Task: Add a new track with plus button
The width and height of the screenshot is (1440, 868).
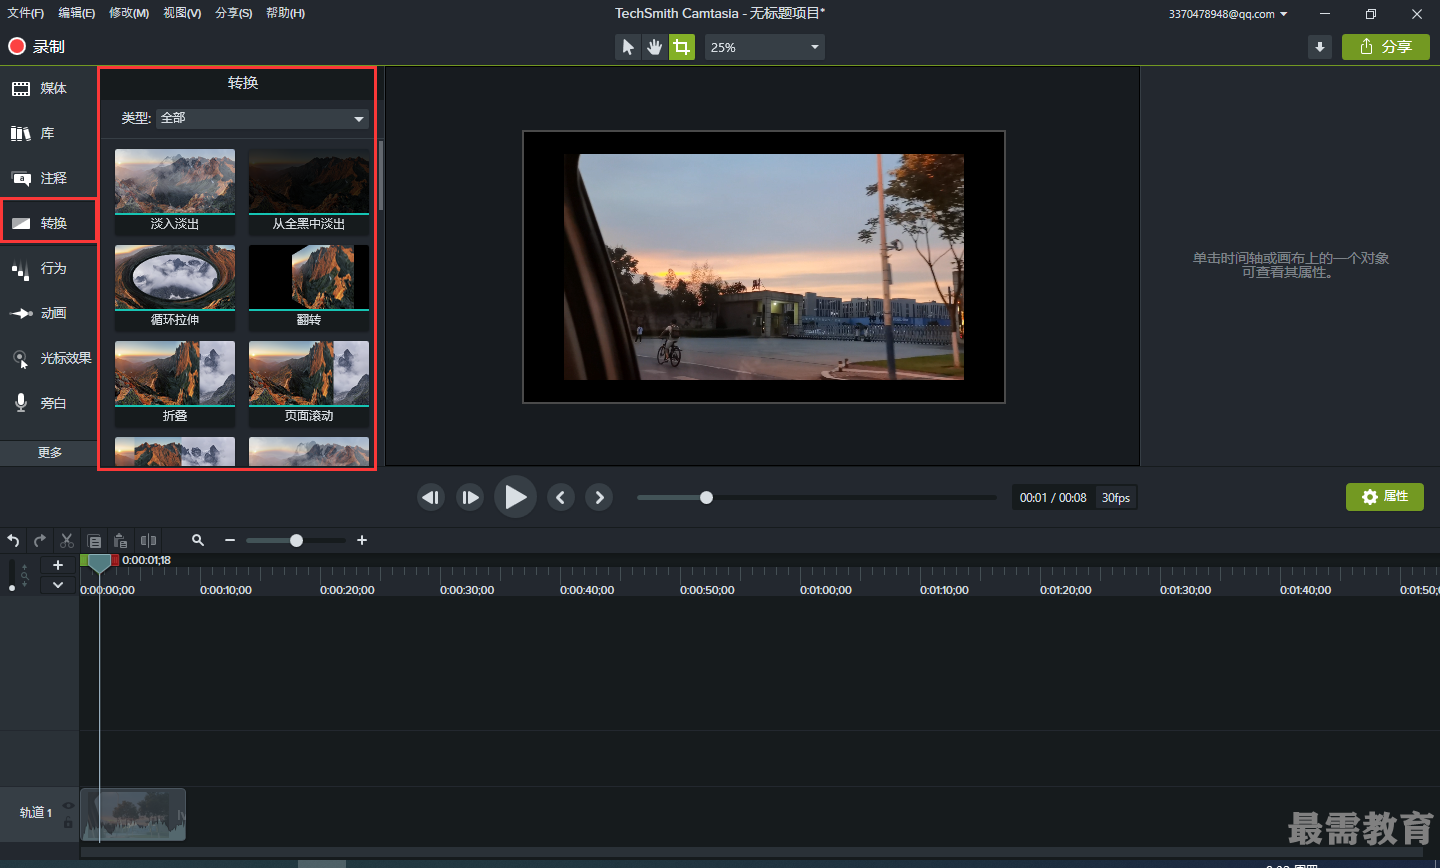Action: pyautogui.click(x=58, y=566)
